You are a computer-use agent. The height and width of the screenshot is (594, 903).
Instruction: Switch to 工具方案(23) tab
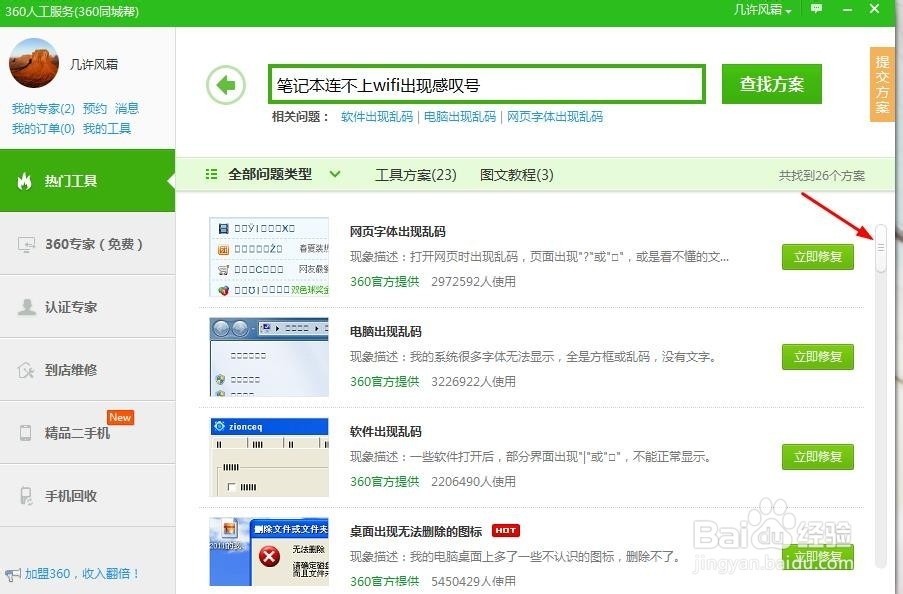416,175
